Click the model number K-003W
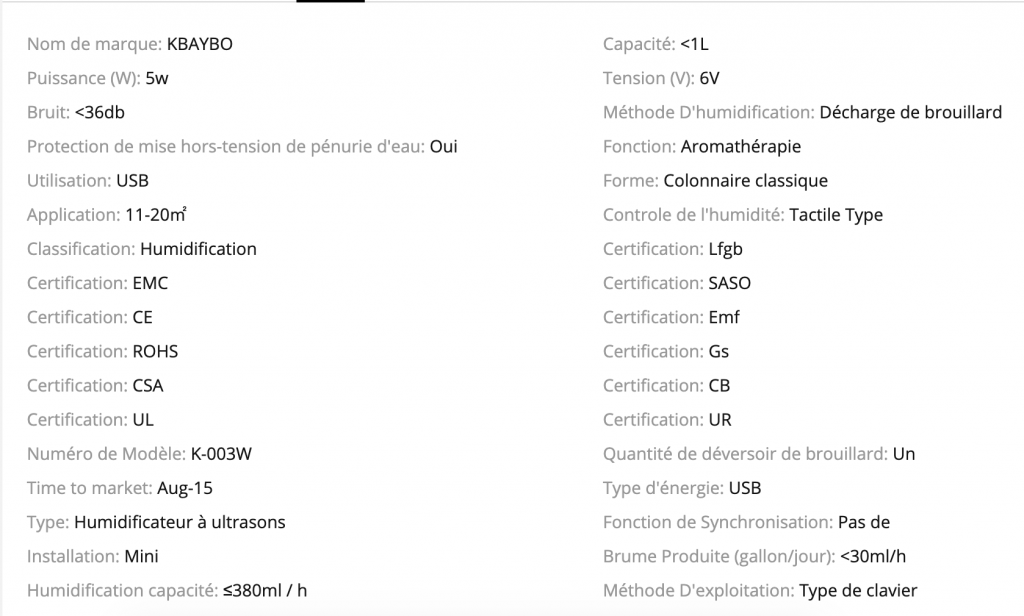Image resolution: width=1024 pixels, height=616 pixels. (221, 454)
